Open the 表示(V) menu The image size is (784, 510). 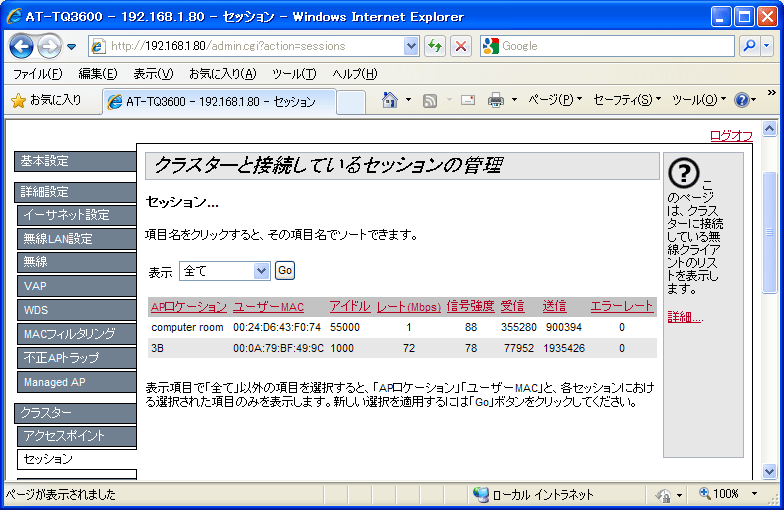coord(153,74)
